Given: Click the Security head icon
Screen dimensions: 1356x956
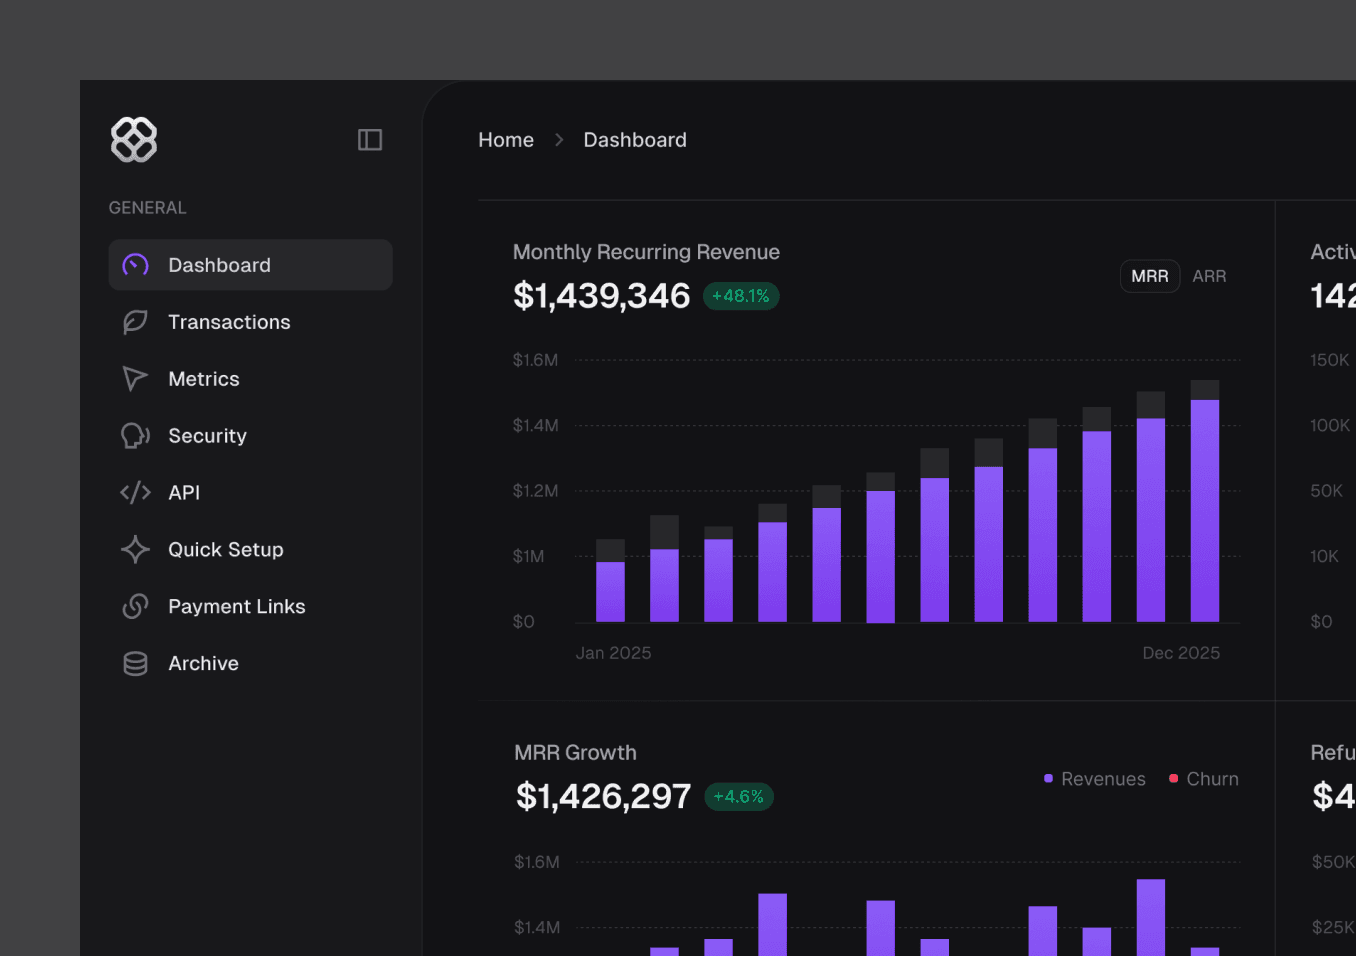Looking at the screenshot, I should click(135, 436).
